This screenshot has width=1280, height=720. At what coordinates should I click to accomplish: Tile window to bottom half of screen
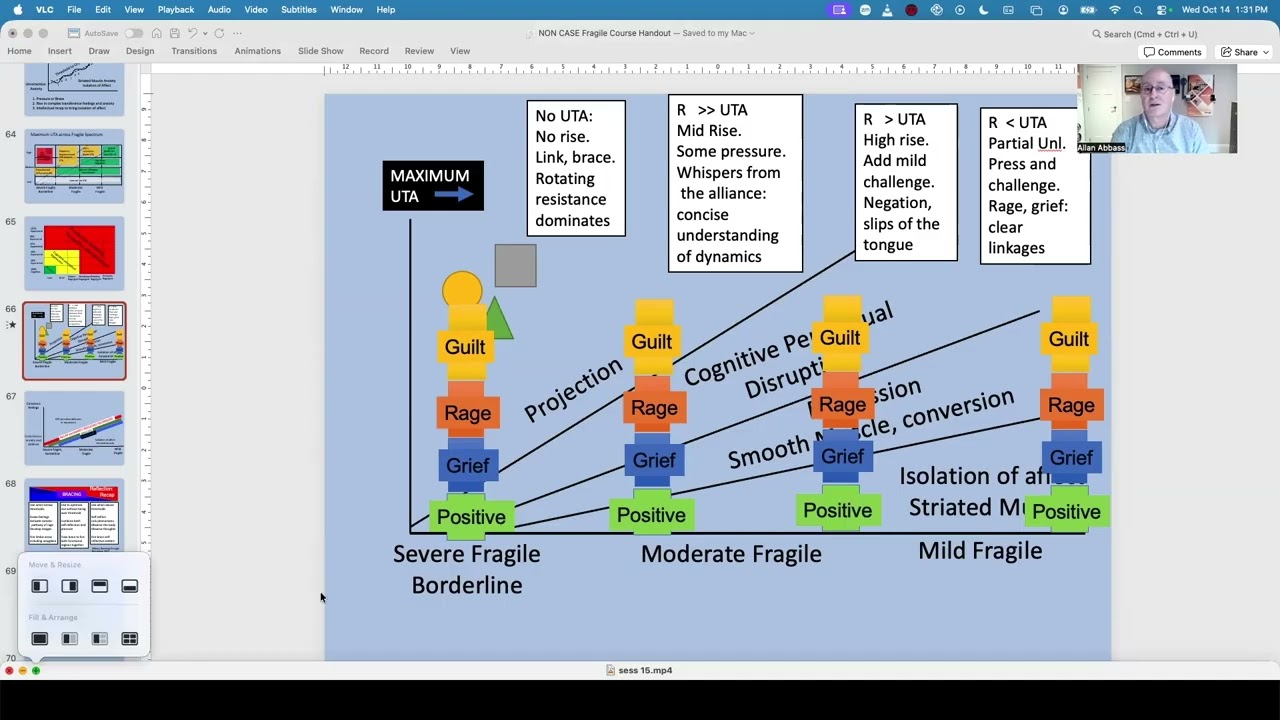(x=130, y=586)
